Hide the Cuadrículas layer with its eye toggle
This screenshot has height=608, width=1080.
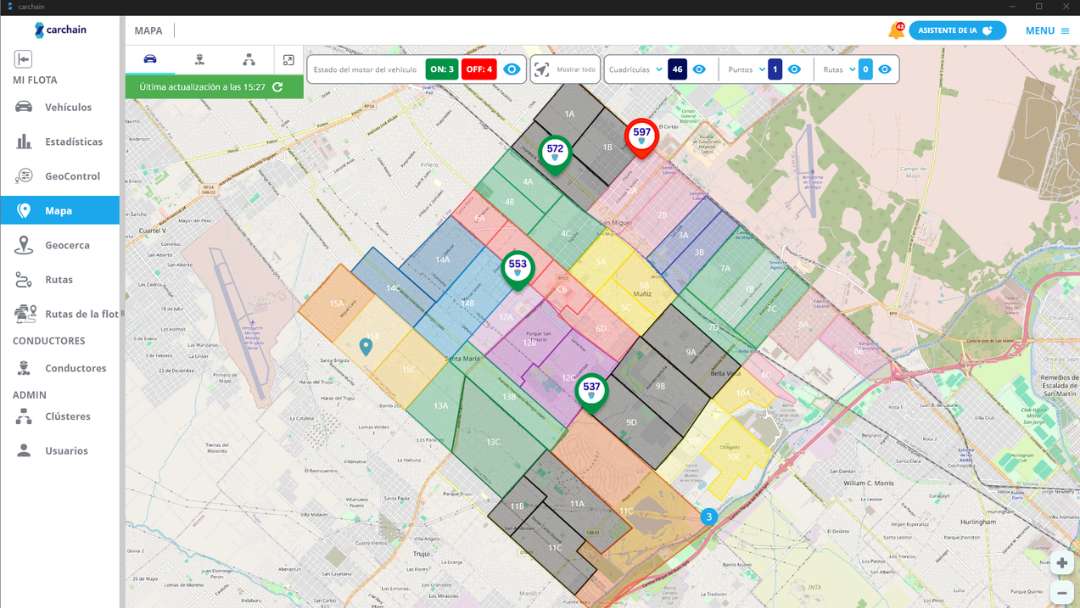click(x=701, y=69)
